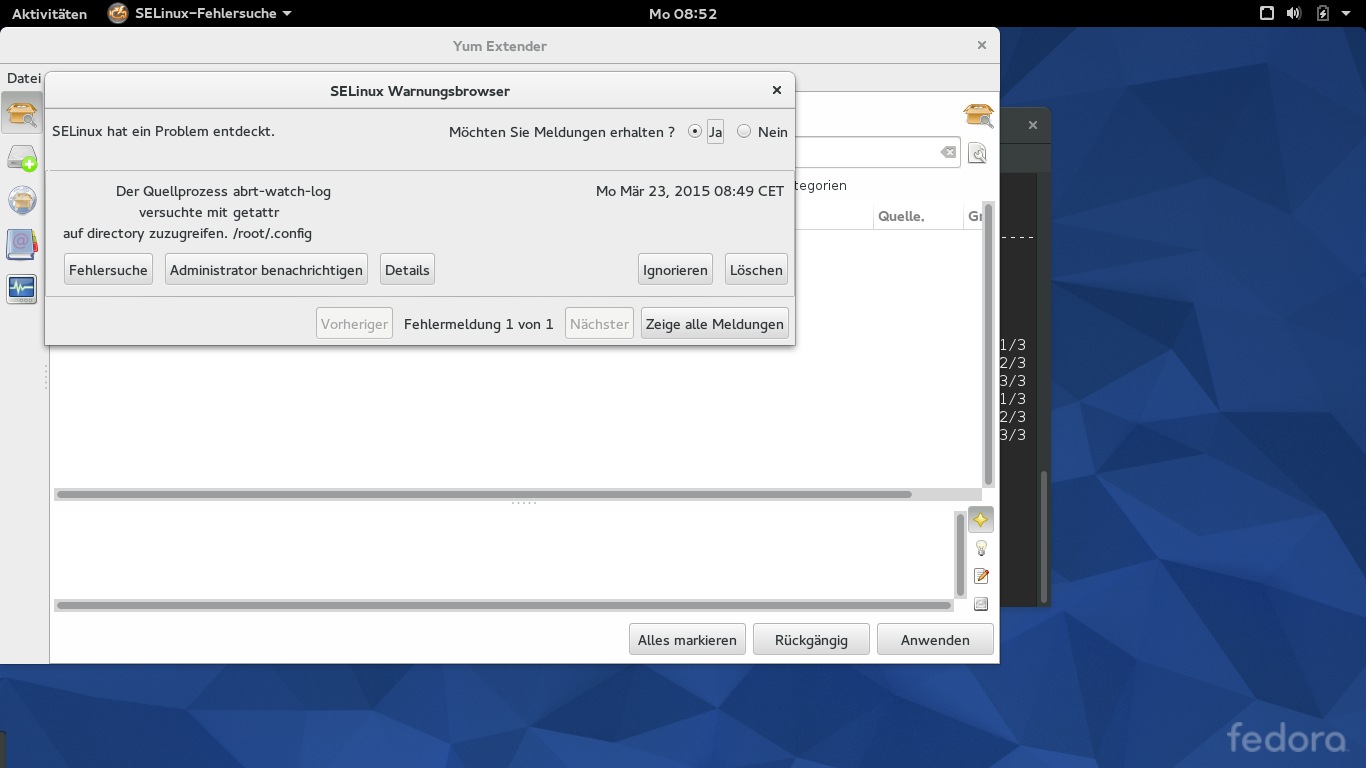Click the Löschen button
Screen dimensions: 1366x768
click(x=756, y=270)
